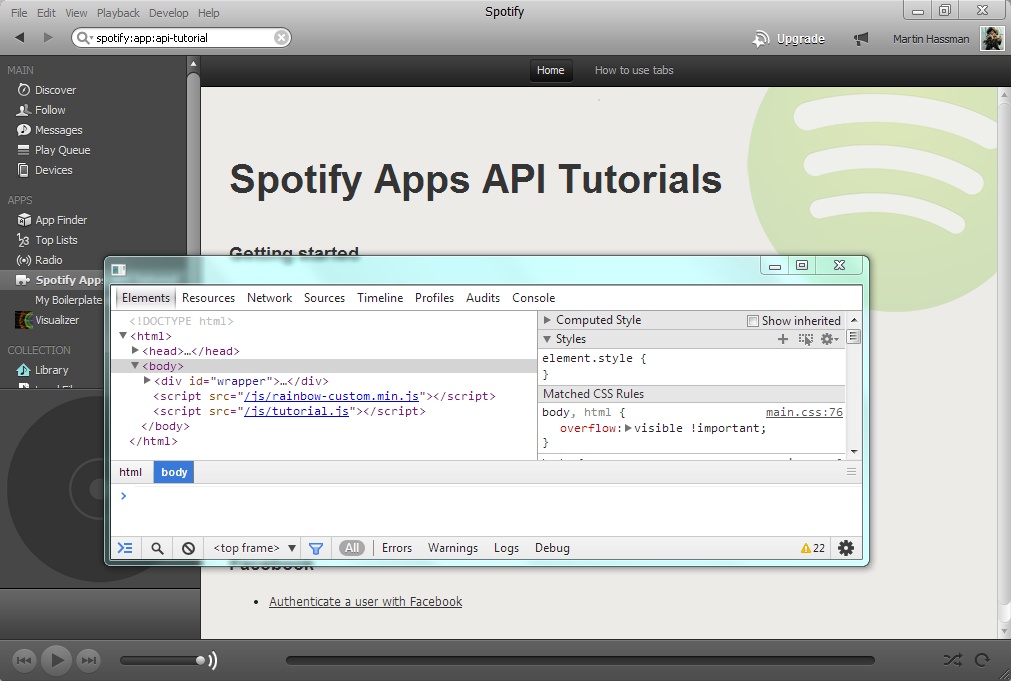The height and width of the screenshot is (681, 1011).
Task: Click the notifications megaphone icon
Action: pos(861,39)
